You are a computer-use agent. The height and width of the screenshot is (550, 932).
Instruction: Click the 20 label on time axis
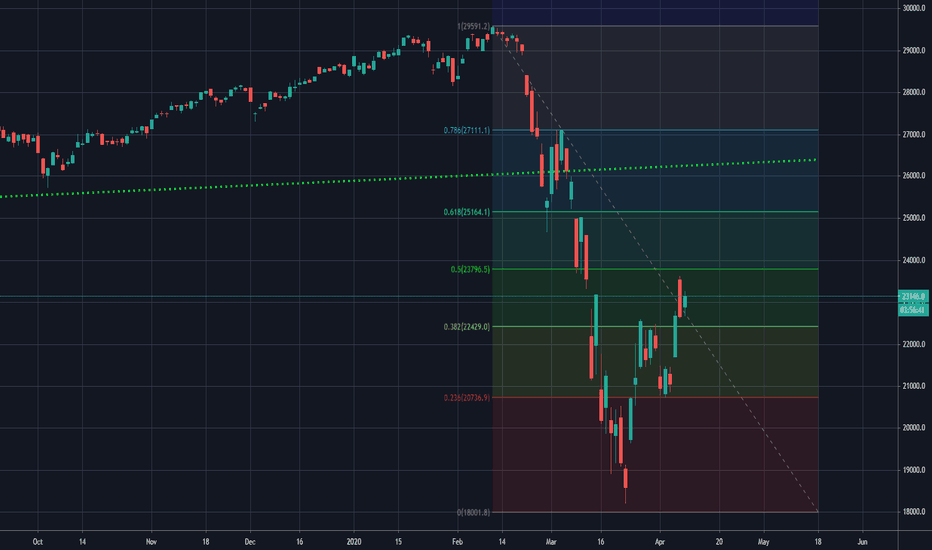(719, 542)
